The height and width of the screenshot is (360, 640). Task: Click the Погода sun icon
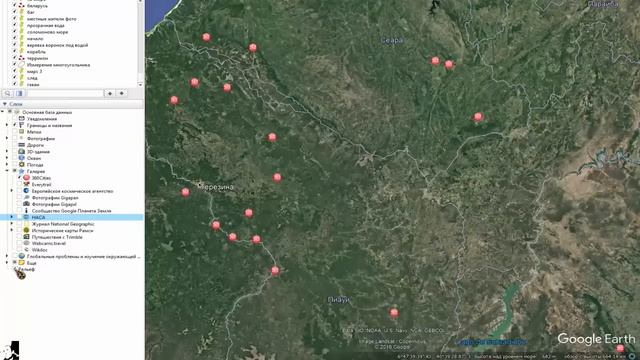pyautogui.click(x=22, y=164)
